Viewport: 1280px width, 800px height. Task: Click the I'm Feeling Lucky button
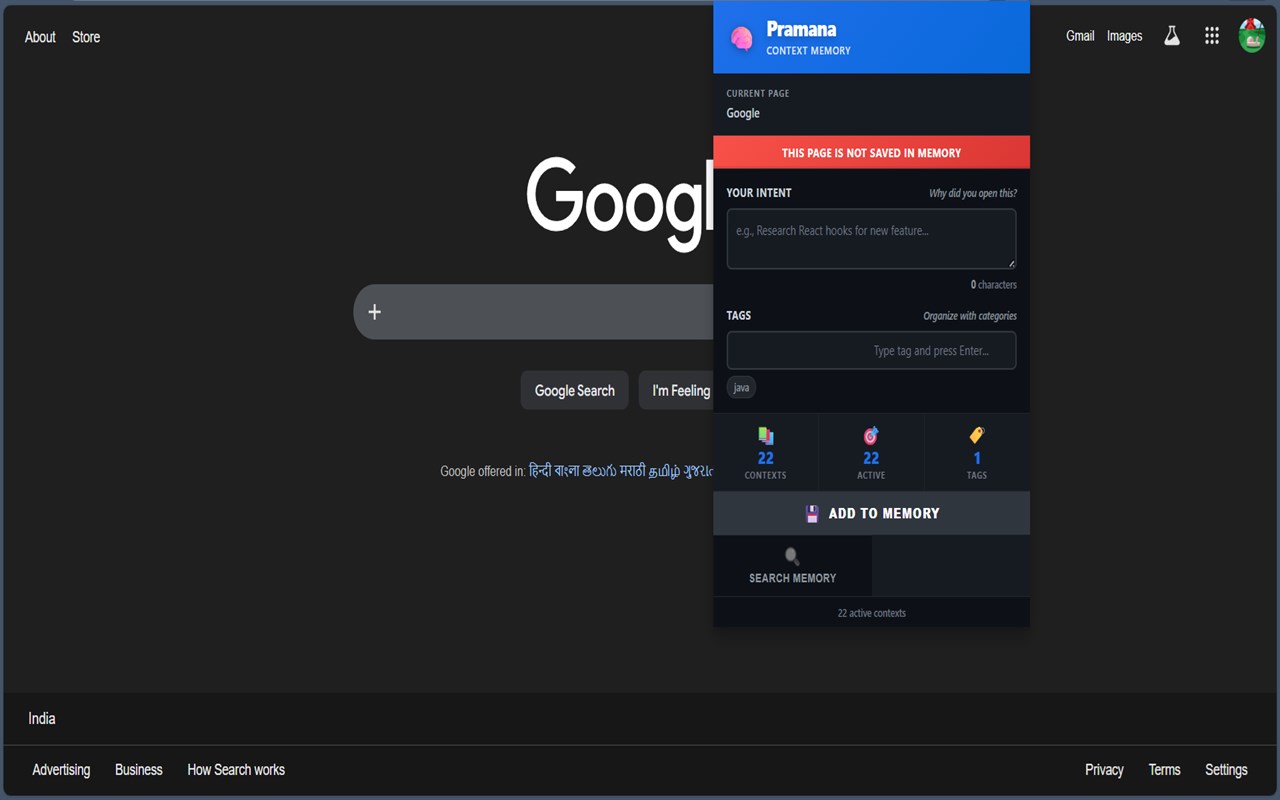pyautogui.click(x=676, y=390)
